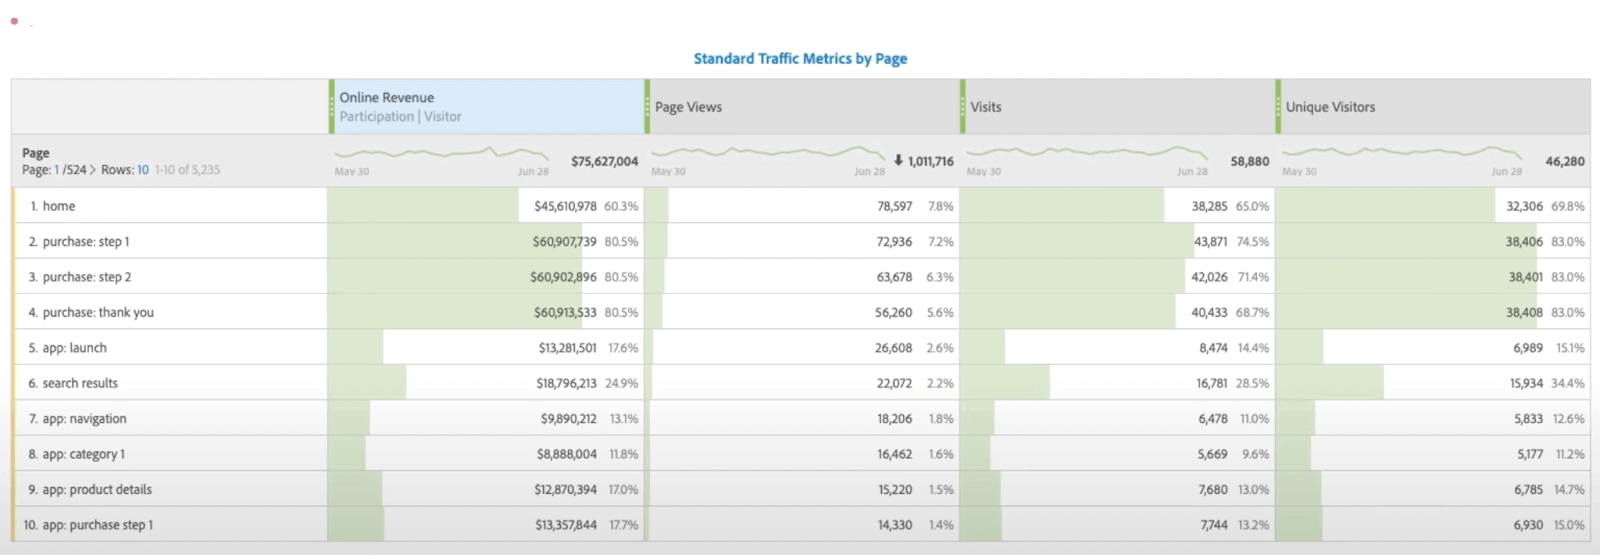Screen dimensions: 1600x555
Task: Select the Visits column header
Action: click(986, 107)
